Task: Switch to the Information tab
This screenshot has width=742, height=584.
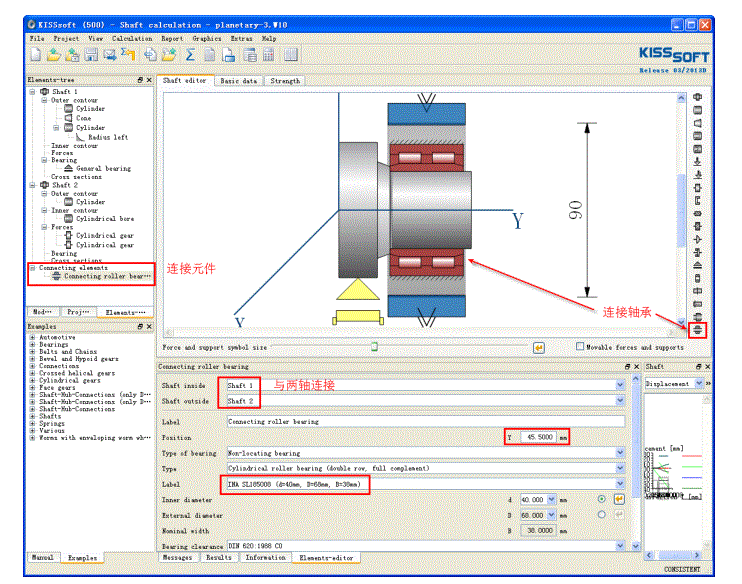Action: point(265,557)
